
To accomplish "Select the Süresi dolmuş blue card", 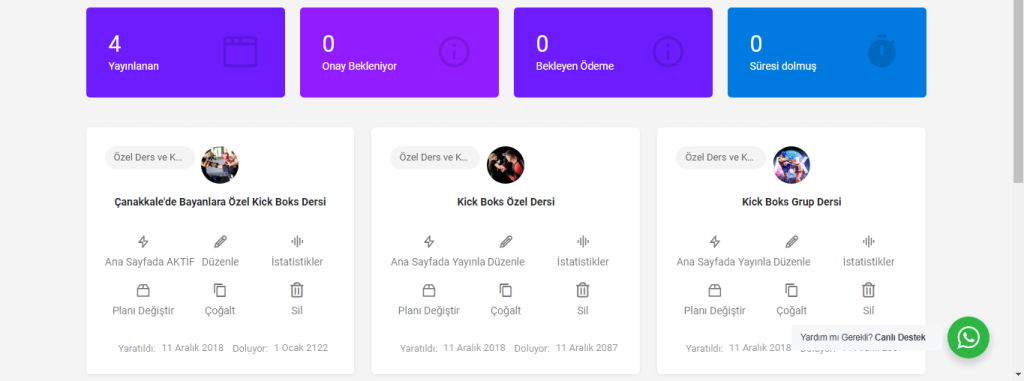I will coord(827,52).
